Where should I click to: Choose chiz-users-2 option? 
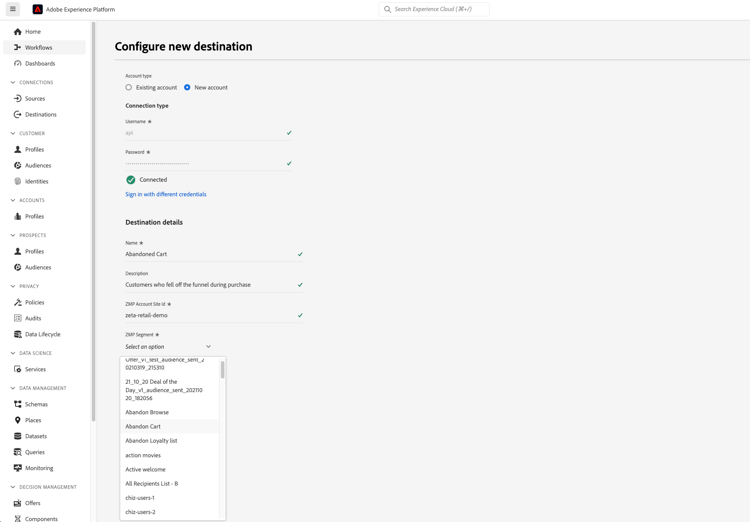coord(170,512)
